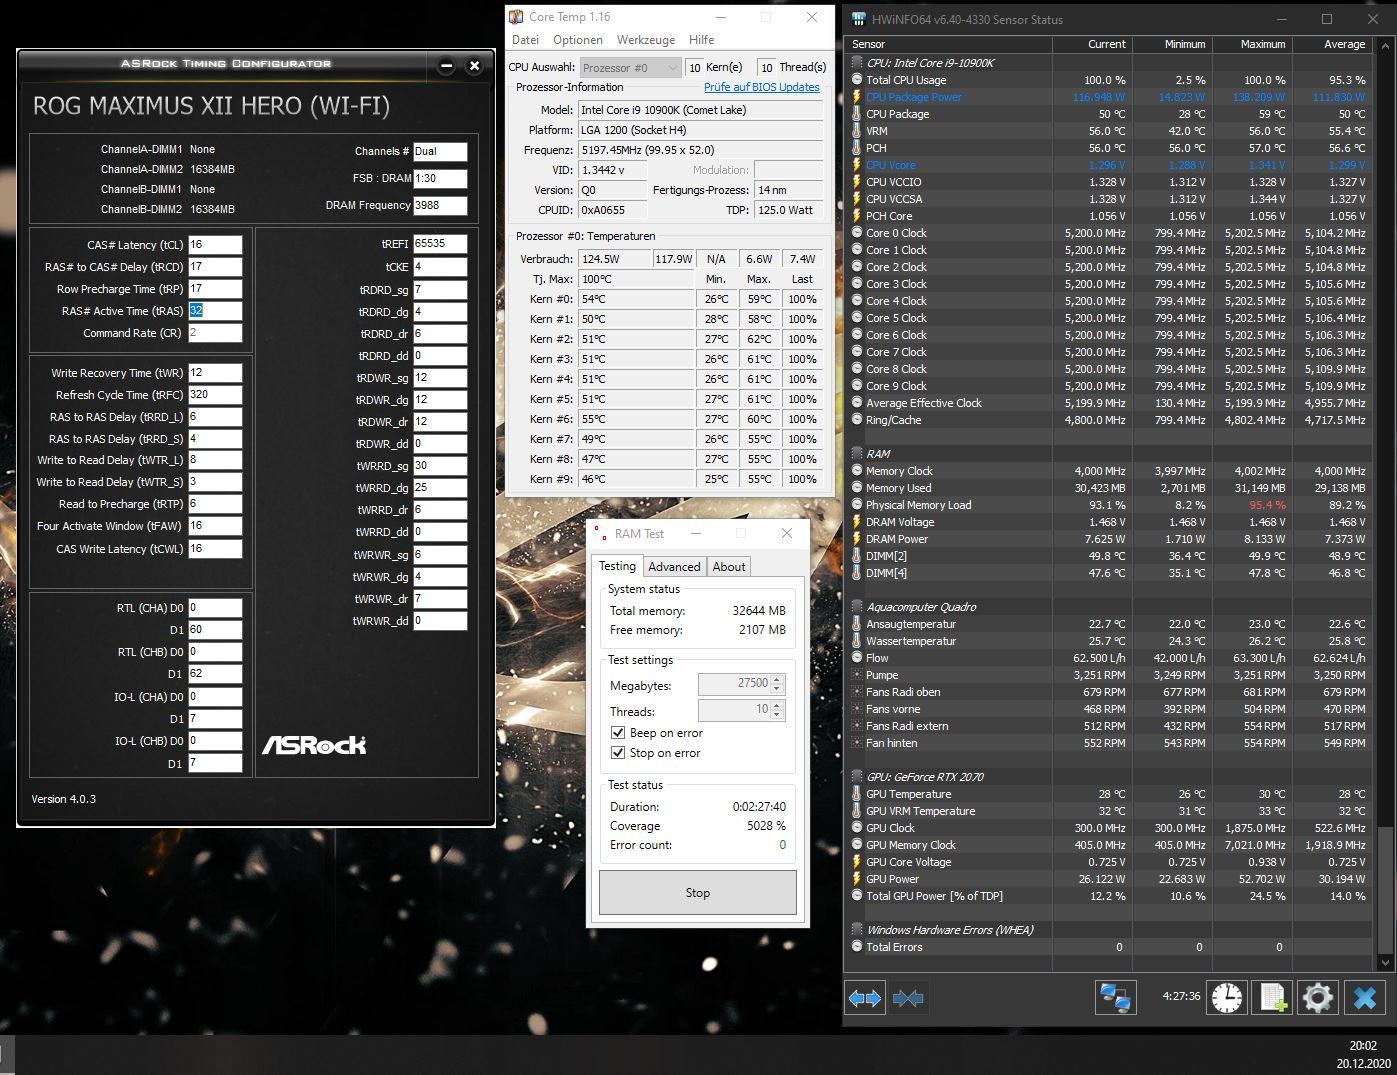Click the Megabytes spinner arrows in RAM Test
The height and width of the screenshot is (1075, 1397).
pos(778,684)
